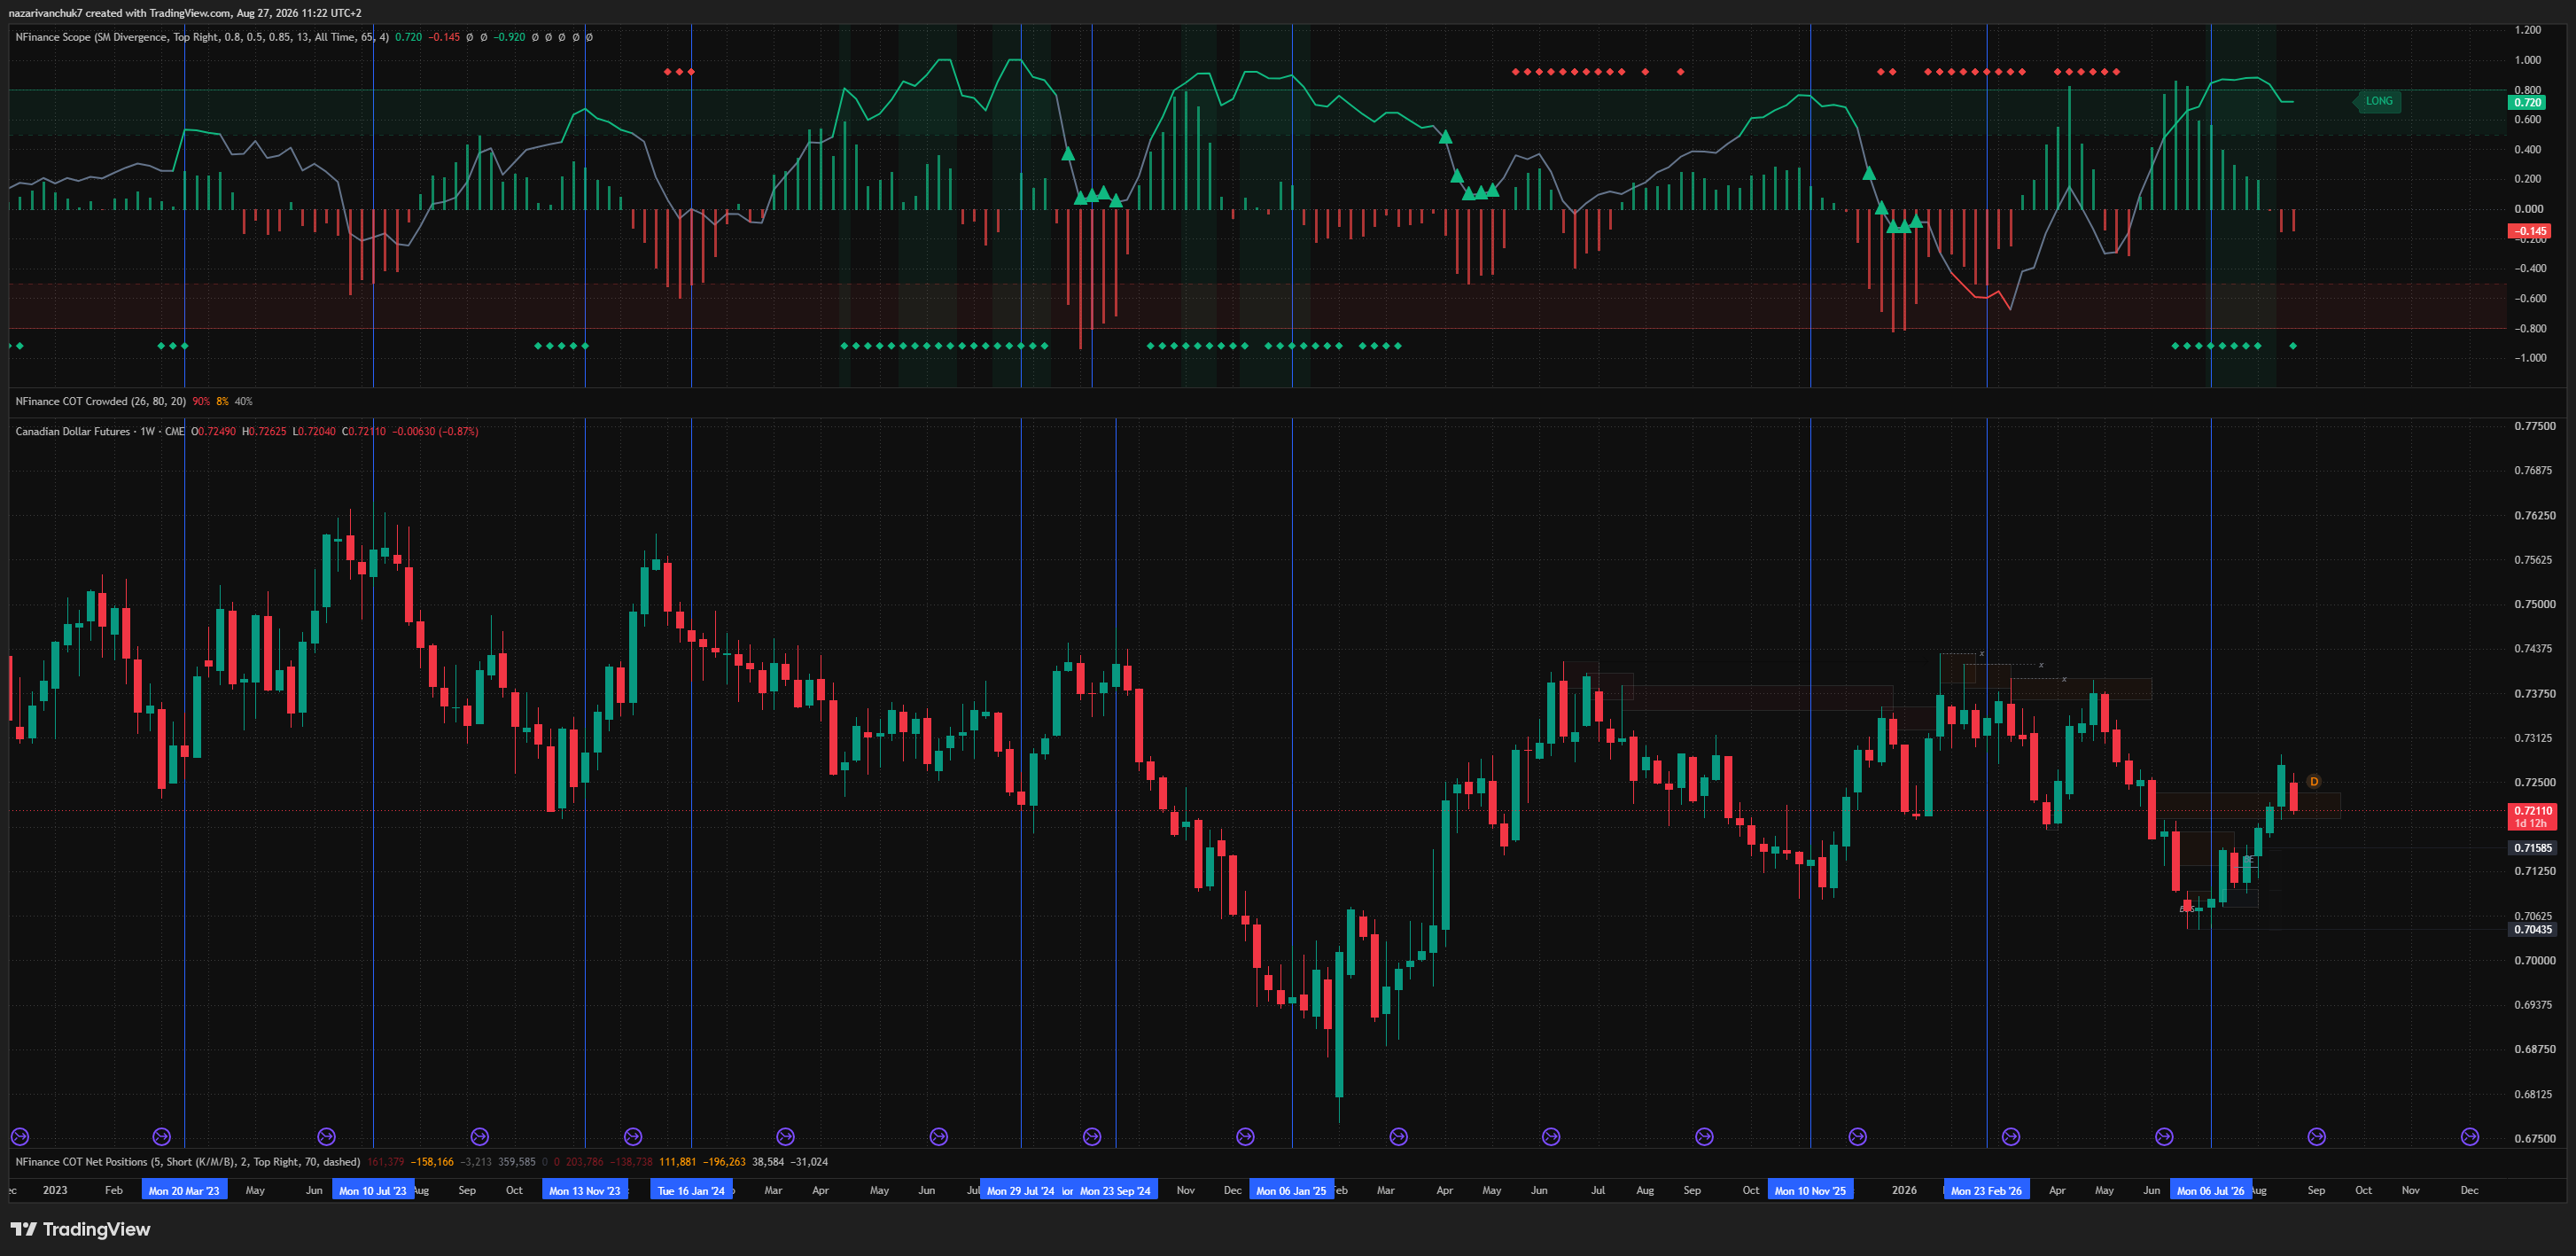Click the 0.71585 price level label
Image resolution: width=2576 pixels, height=1256 pixels.
[2532, 847]
